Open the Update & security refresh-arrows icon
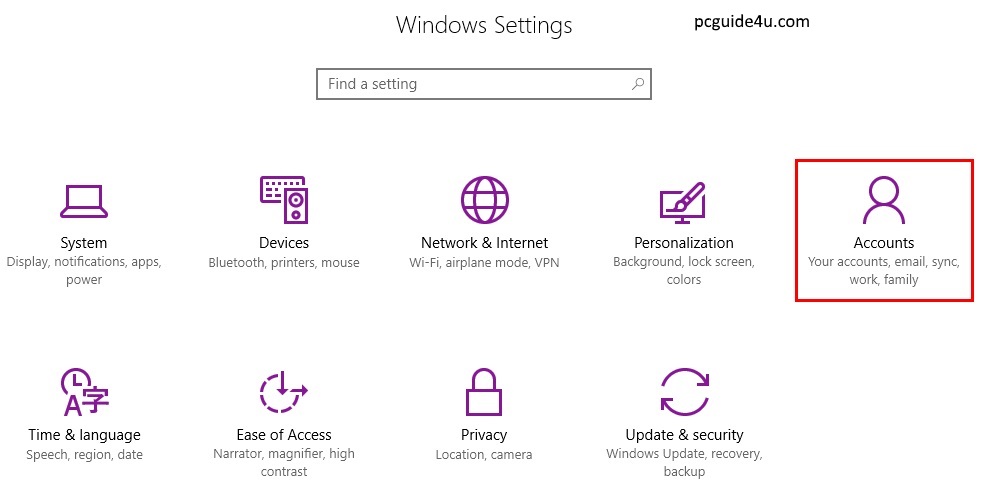The width and height of the screenshot is (983, 488). point(684,392)
